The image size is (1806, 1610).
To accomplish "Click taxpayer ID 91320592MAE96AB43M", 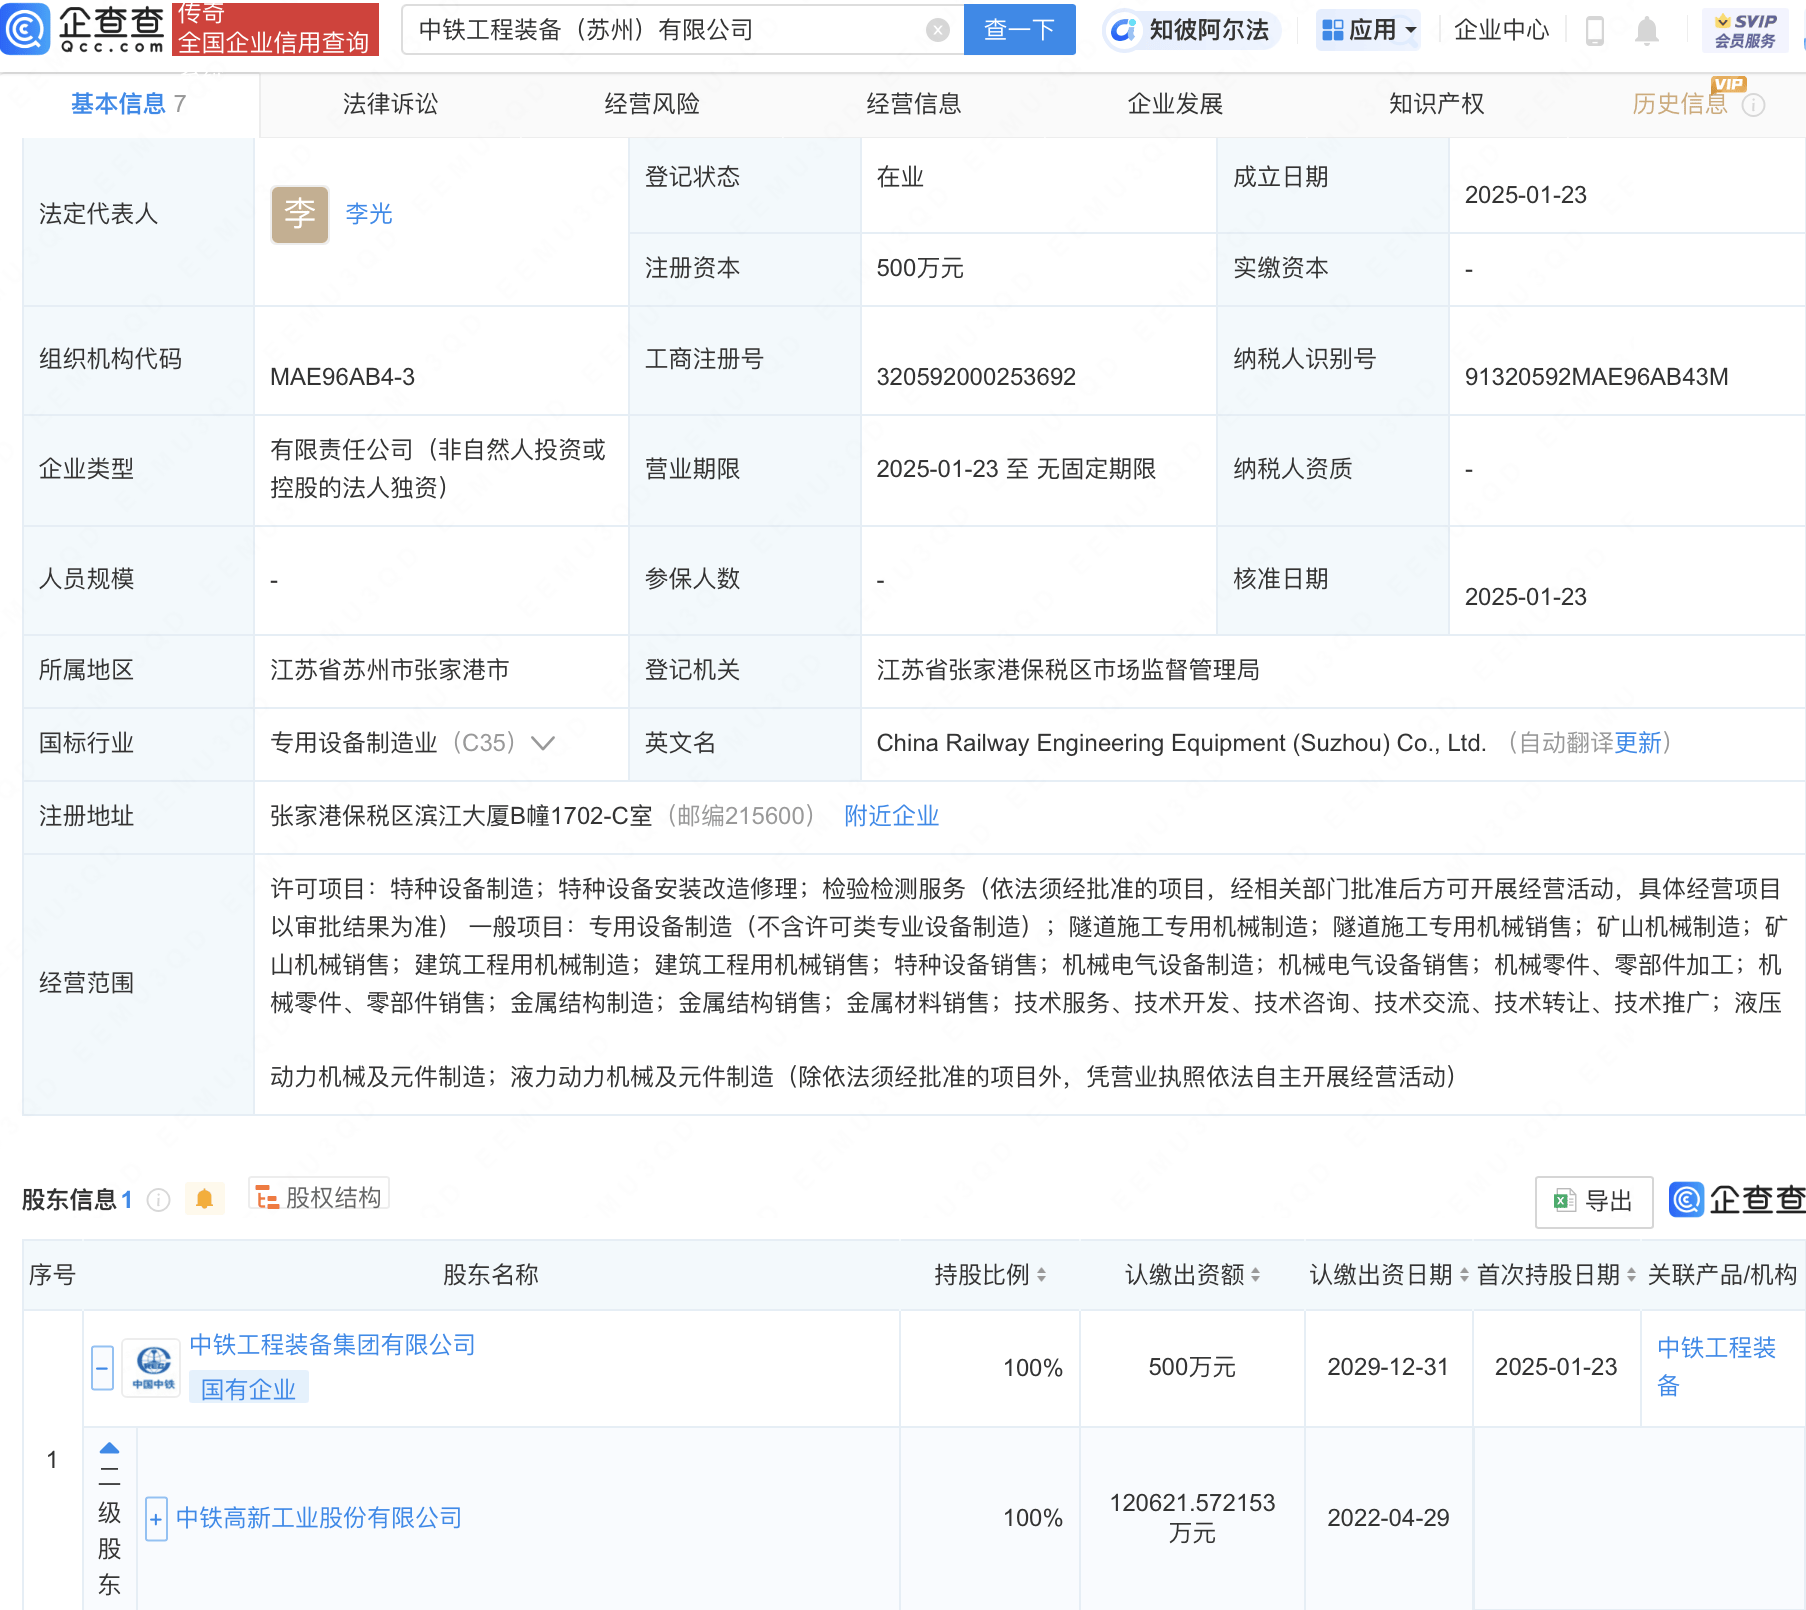I will point(1596,377).
